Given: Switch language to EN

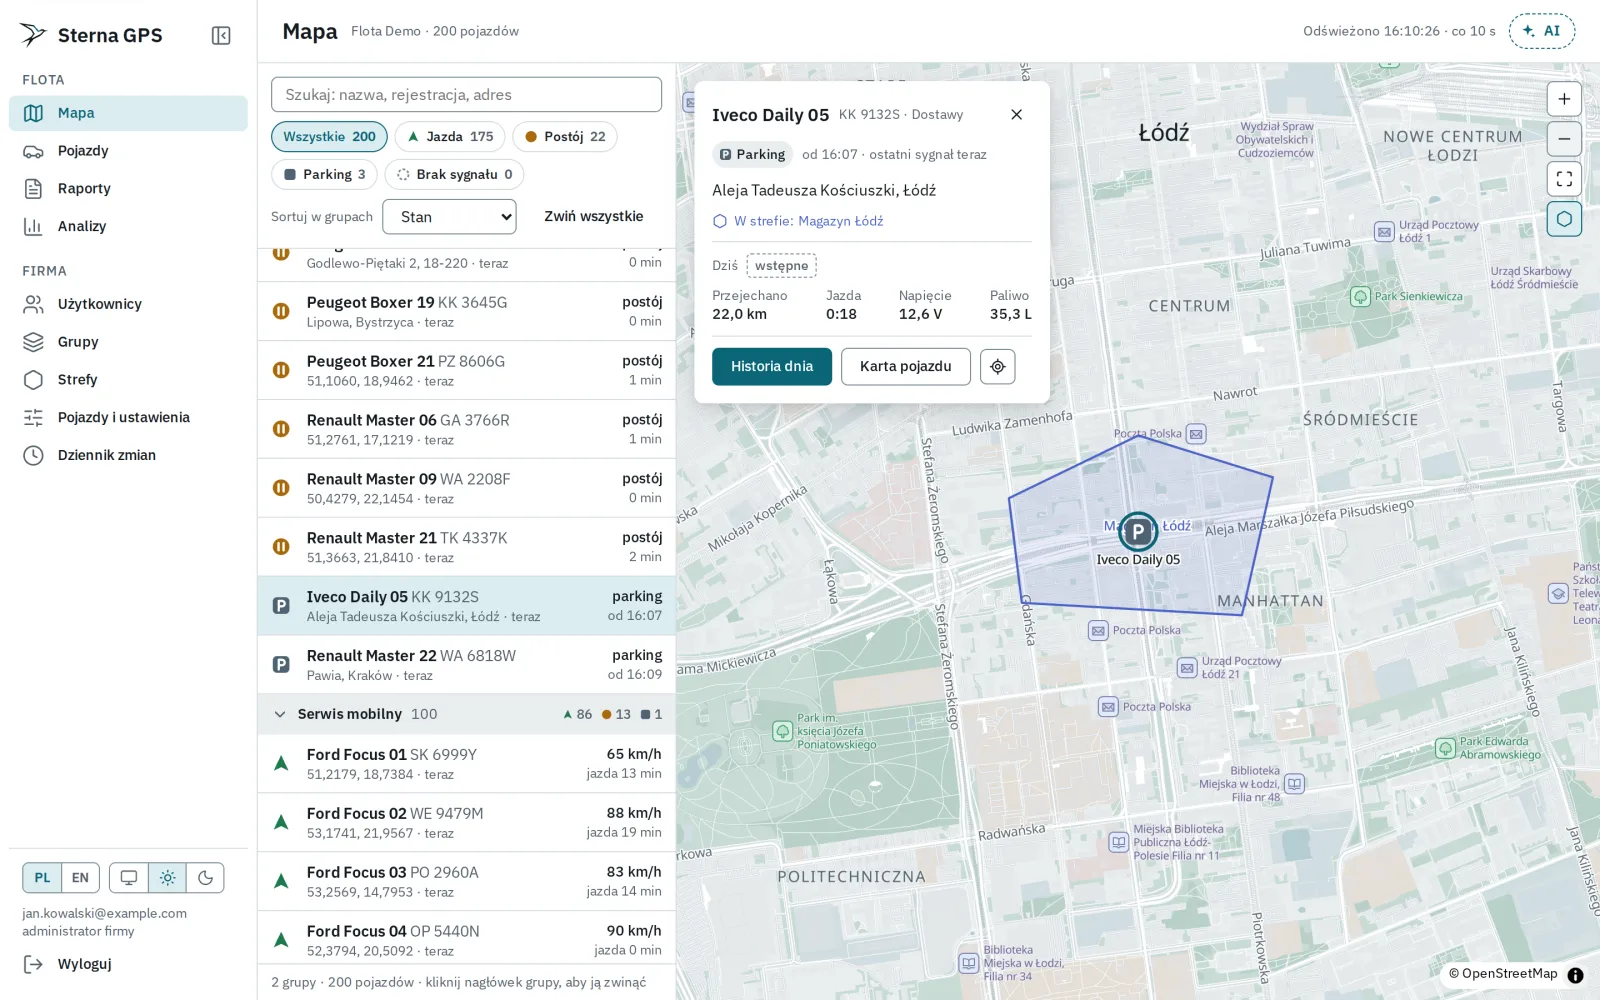Looking at the screenshot, I should pyautogui.click(x=80, y=878).
